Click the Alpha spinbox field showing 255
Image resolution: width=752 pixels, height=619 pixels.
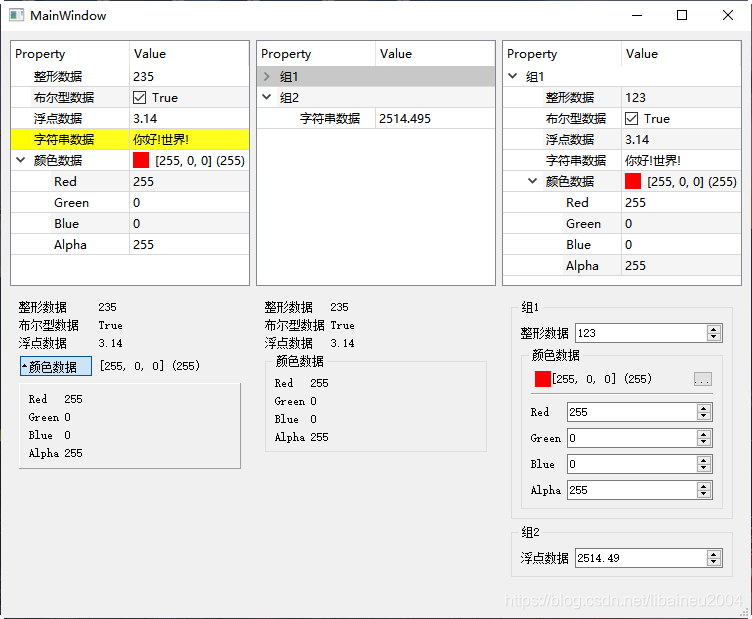[632, 490]
